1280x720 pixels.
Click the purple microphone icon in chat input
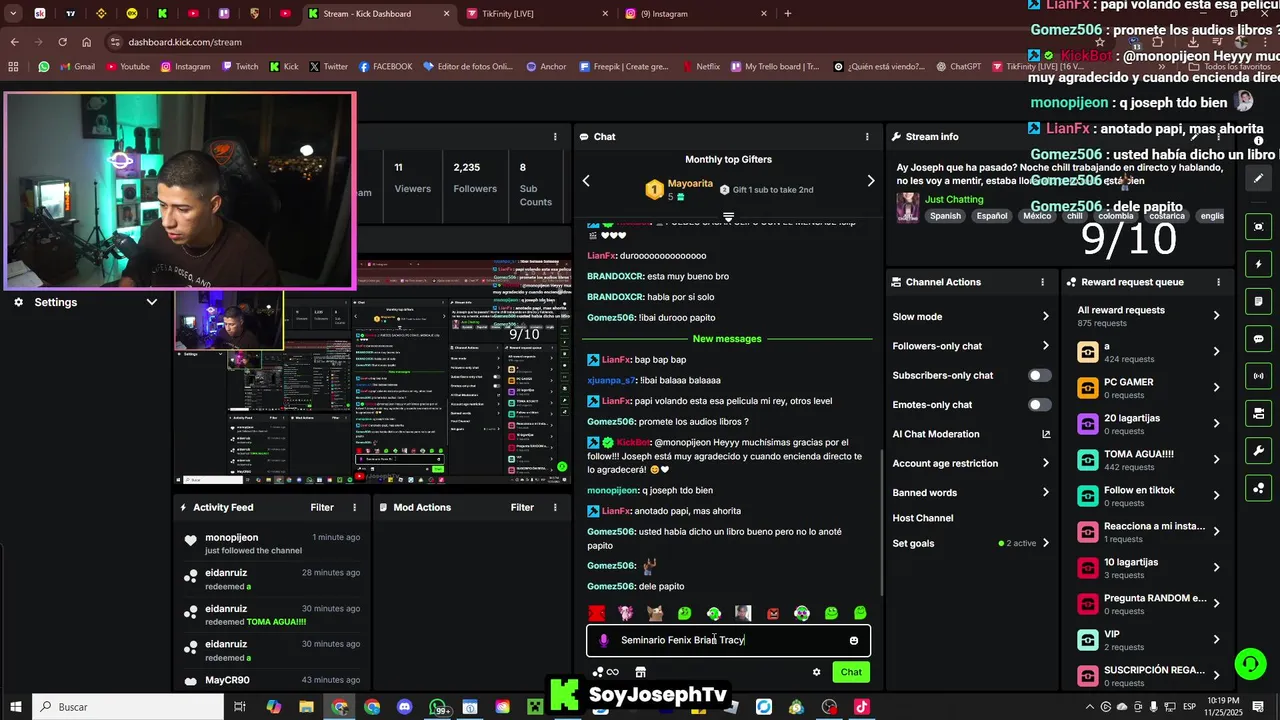(x=603, y=640)
